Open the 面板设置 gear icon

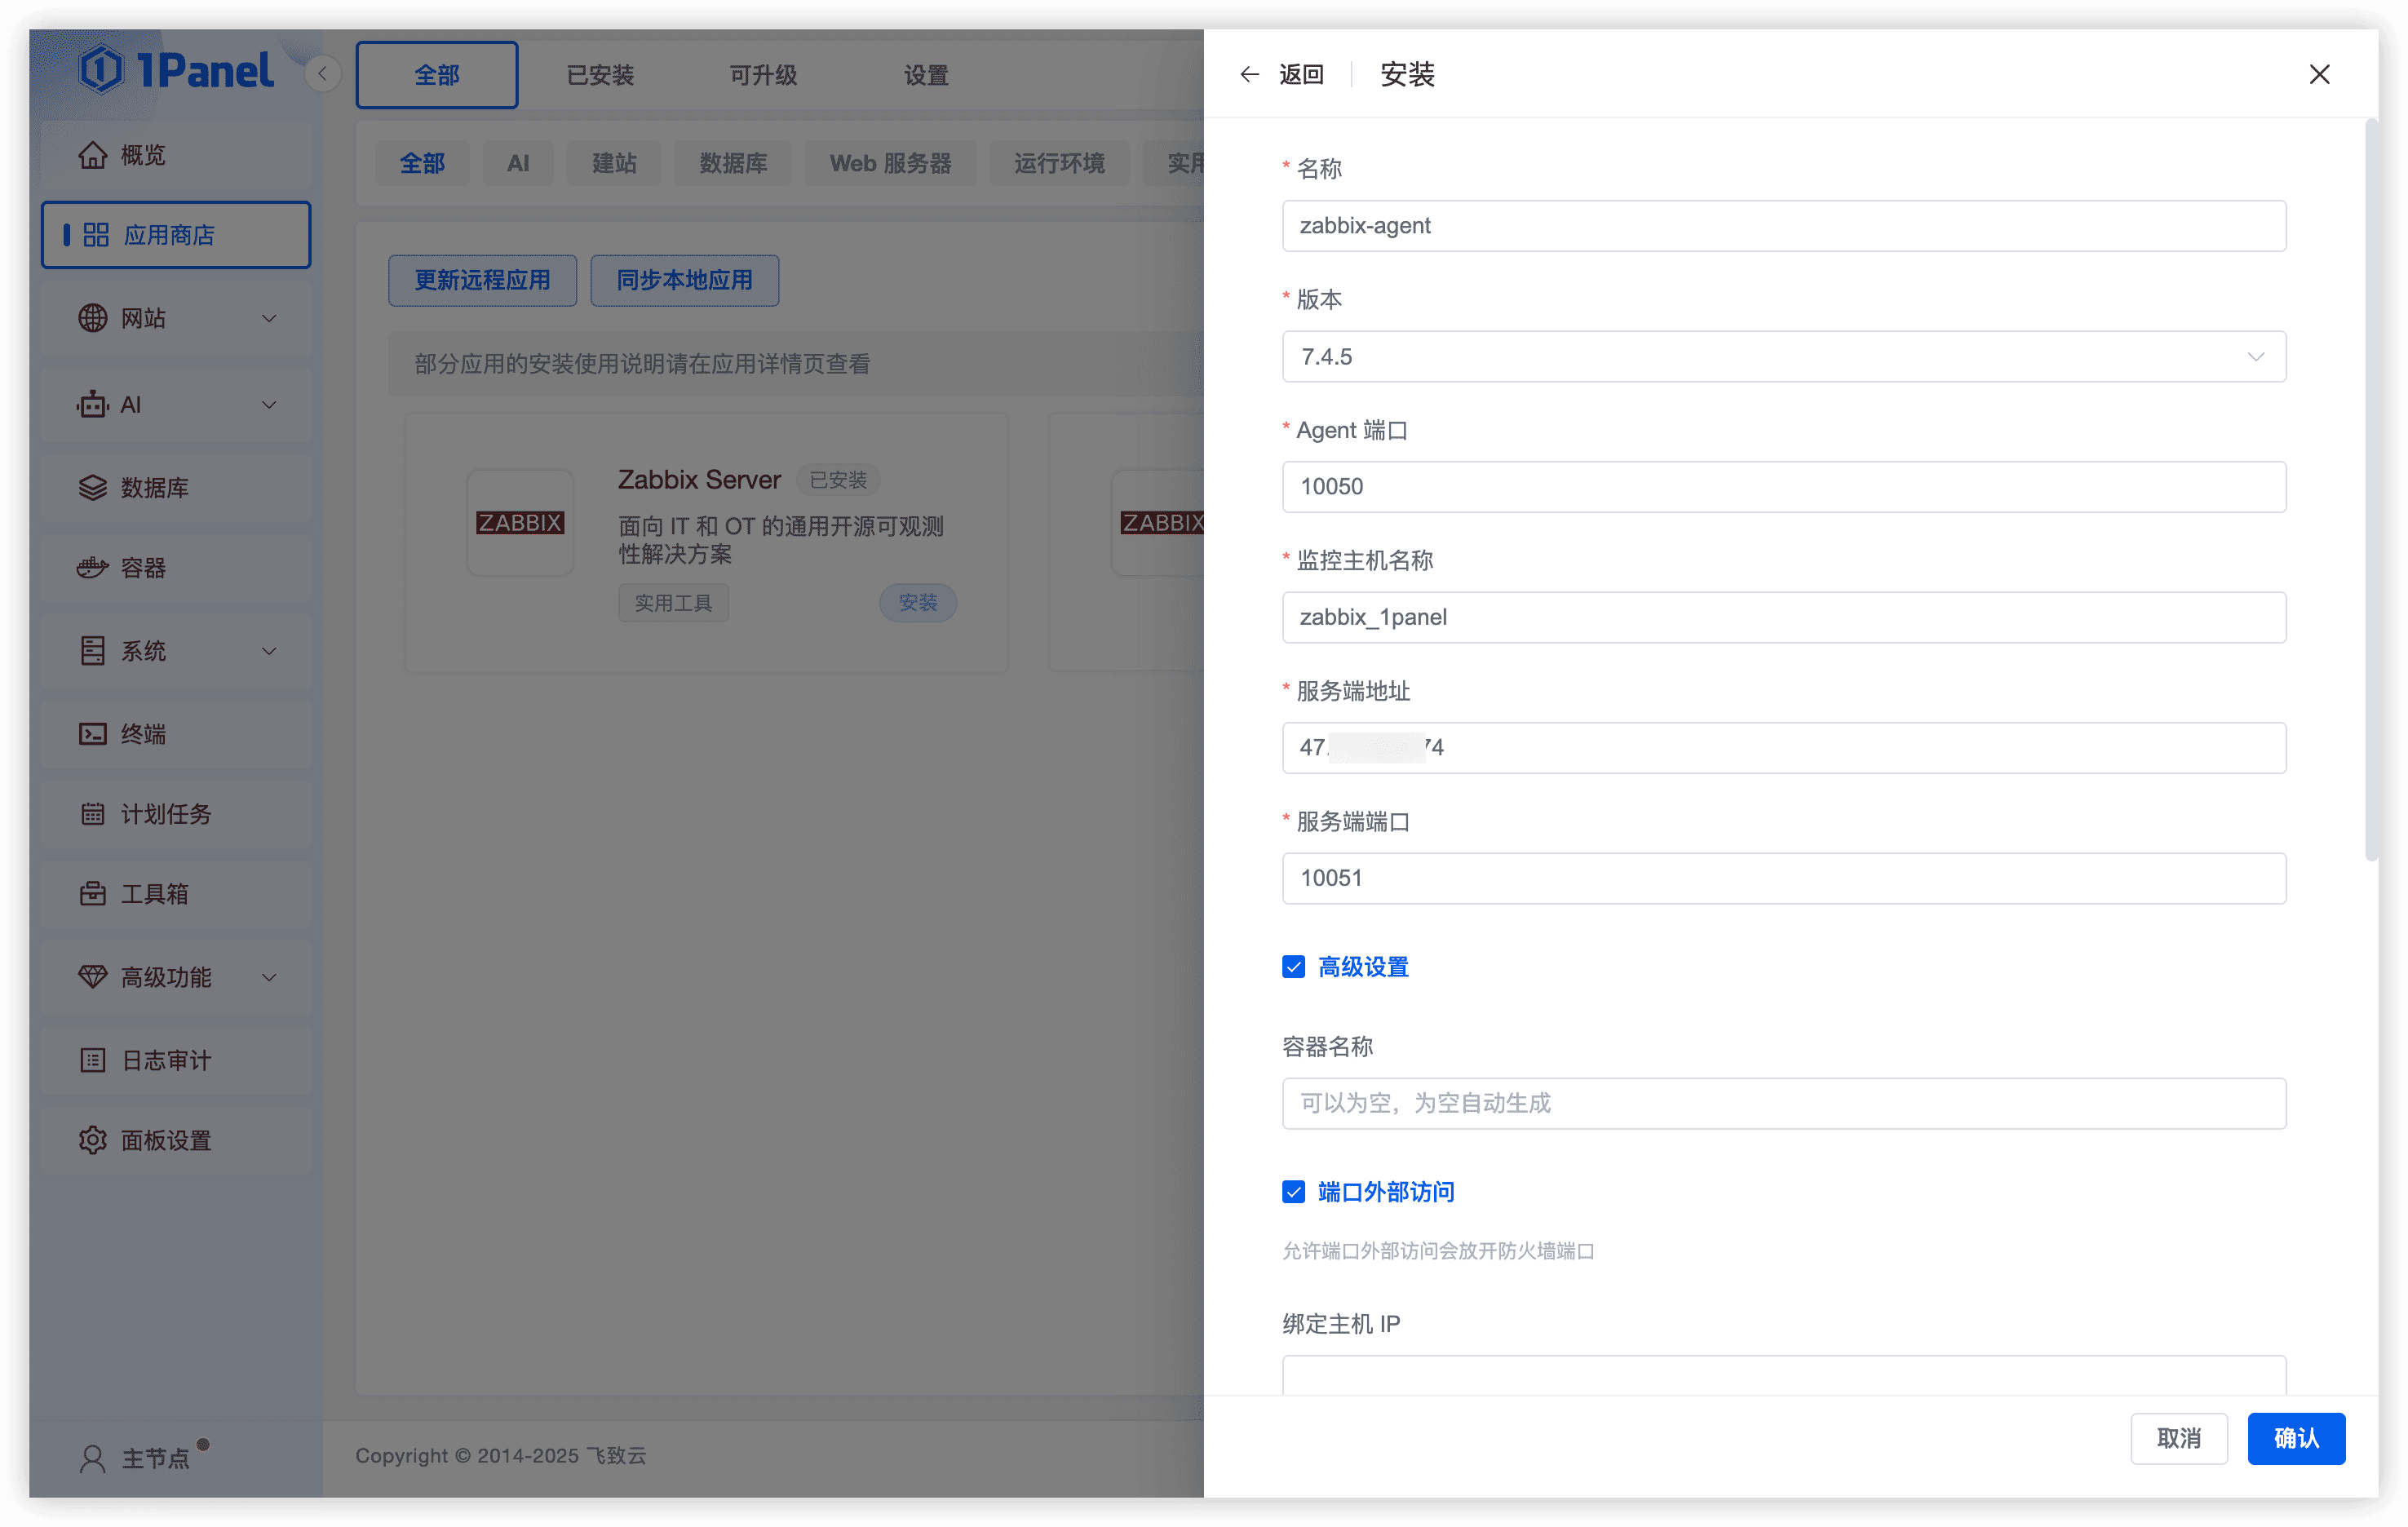[x=93, y=1140]
